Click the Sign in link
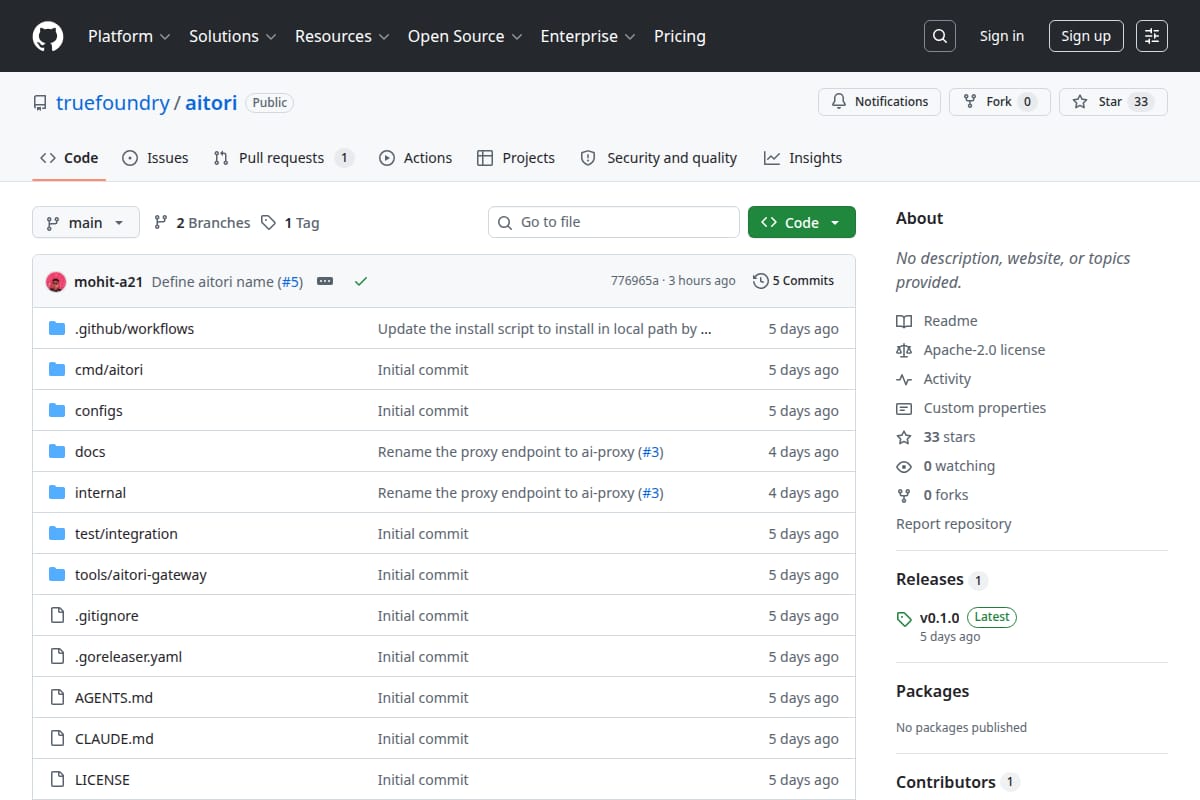Screen dimensions: 1200x800 (1002, 36)
